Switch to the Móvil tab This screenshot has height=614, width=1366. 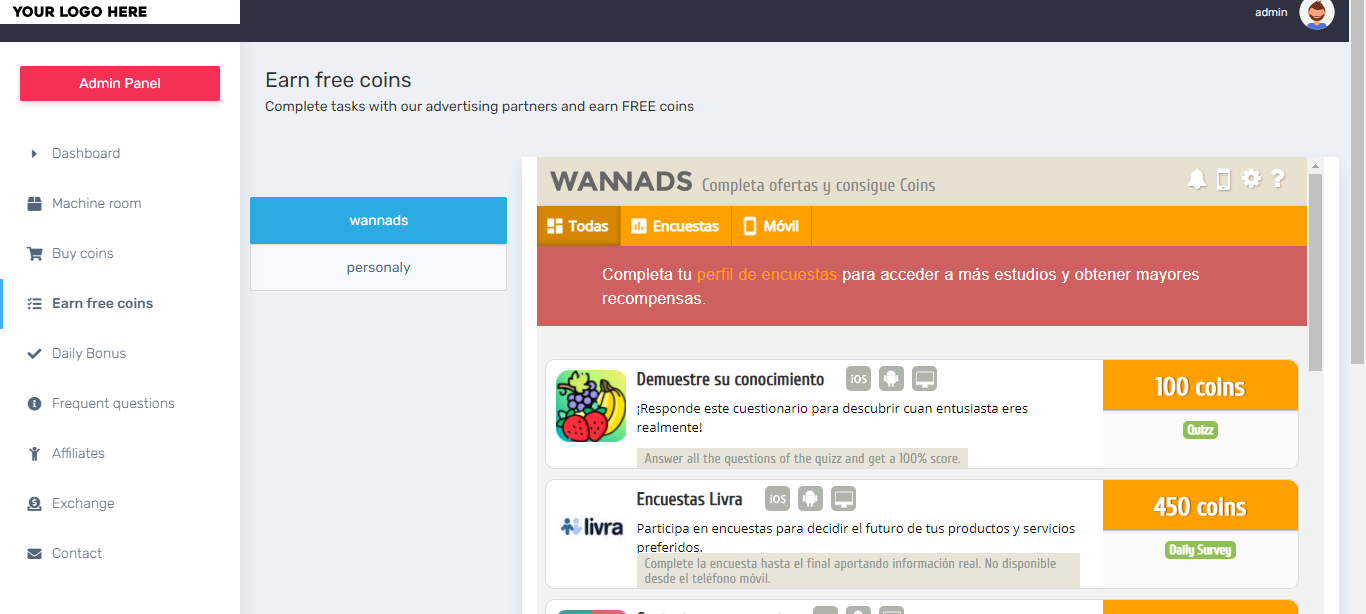(771, 226)
